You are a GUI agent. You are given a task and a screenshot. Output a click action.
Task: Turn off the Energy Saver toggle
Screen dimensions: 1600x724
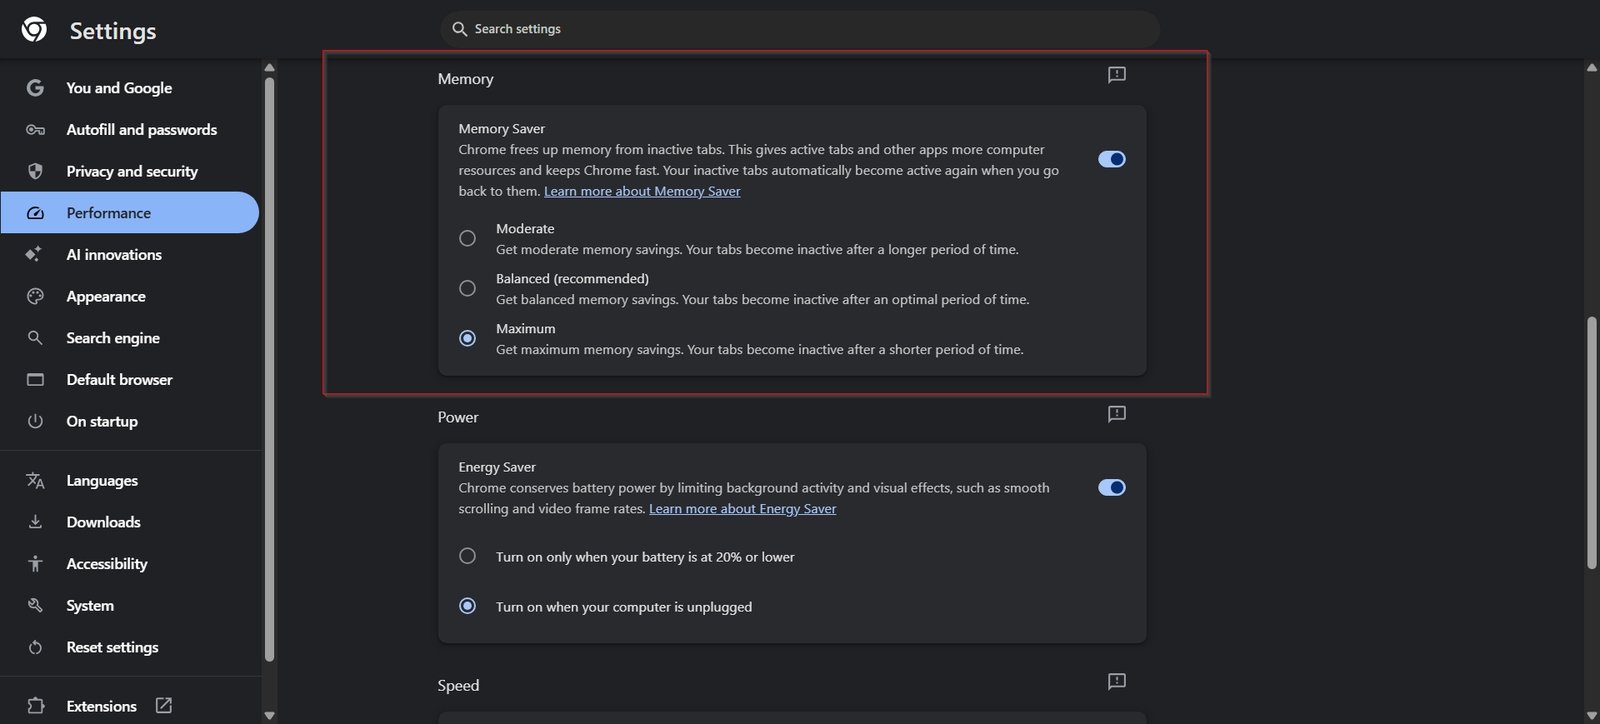click(1112, 487)
